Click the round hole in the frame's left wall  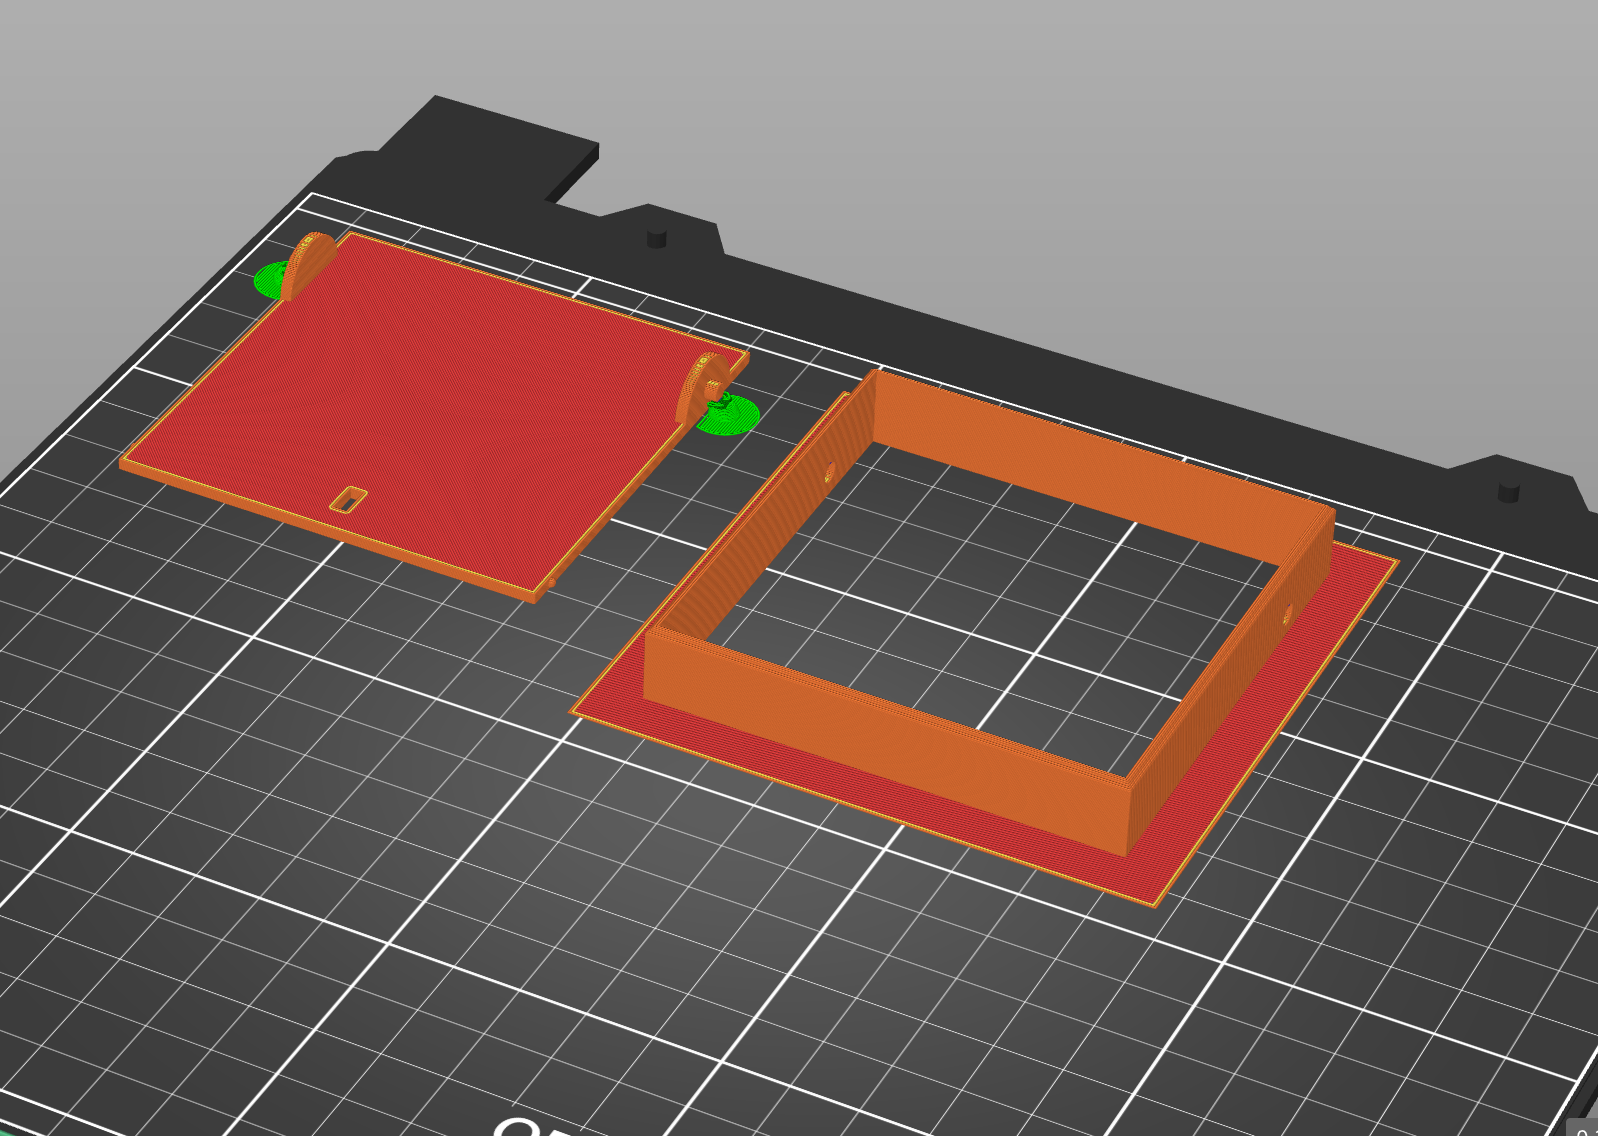click(x=829, y=472)
